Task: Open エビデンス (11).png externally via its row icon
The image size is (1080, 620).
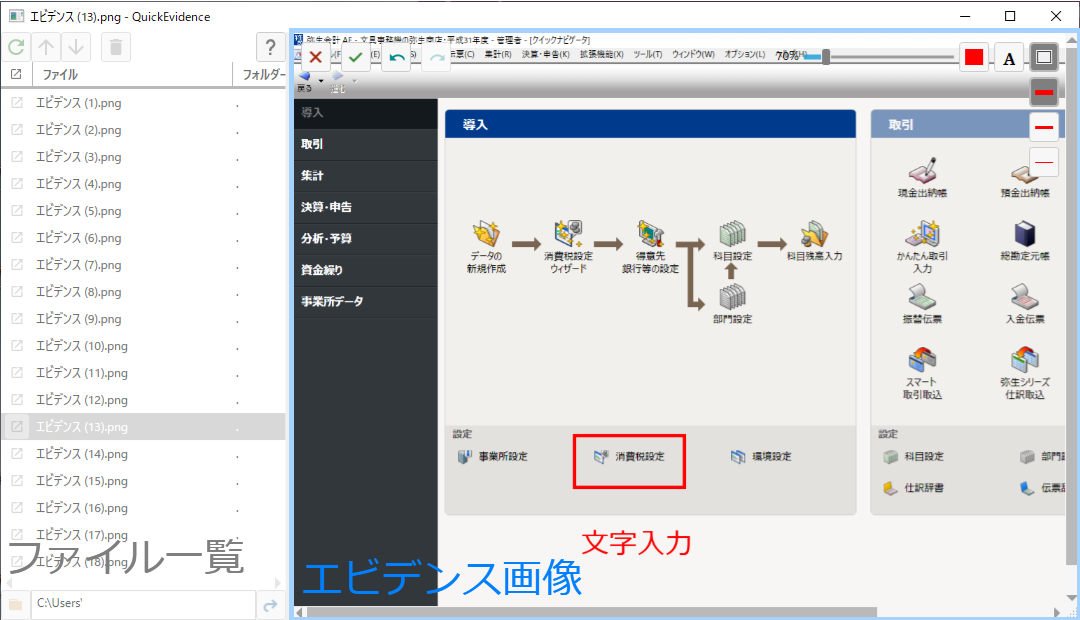Action: 17,373
